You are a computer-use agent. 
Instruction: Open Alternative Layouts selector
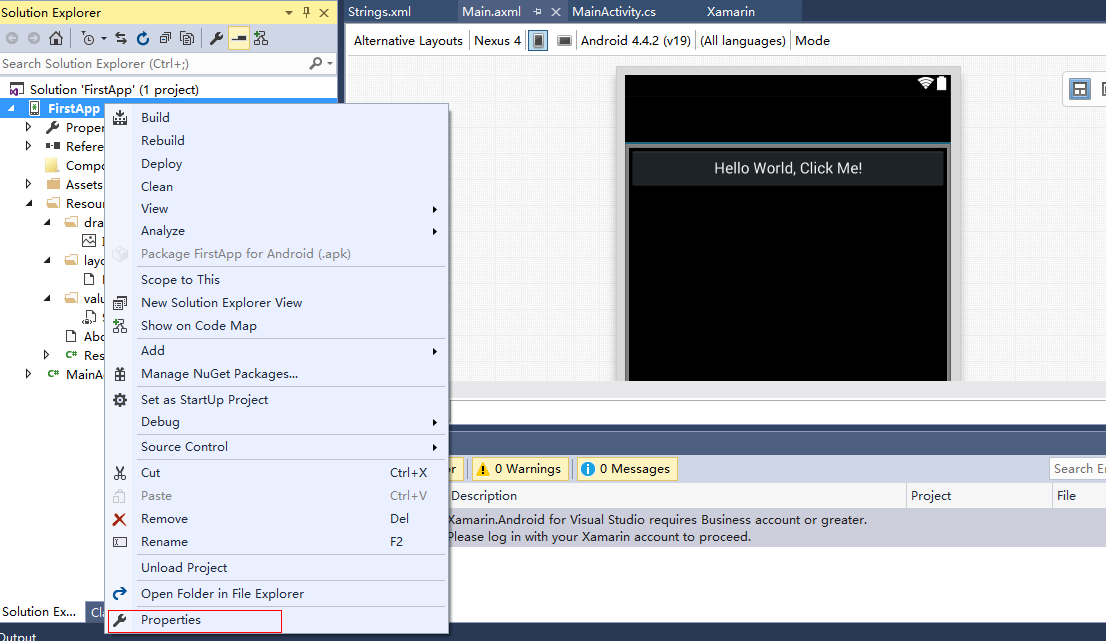(408, 41)
